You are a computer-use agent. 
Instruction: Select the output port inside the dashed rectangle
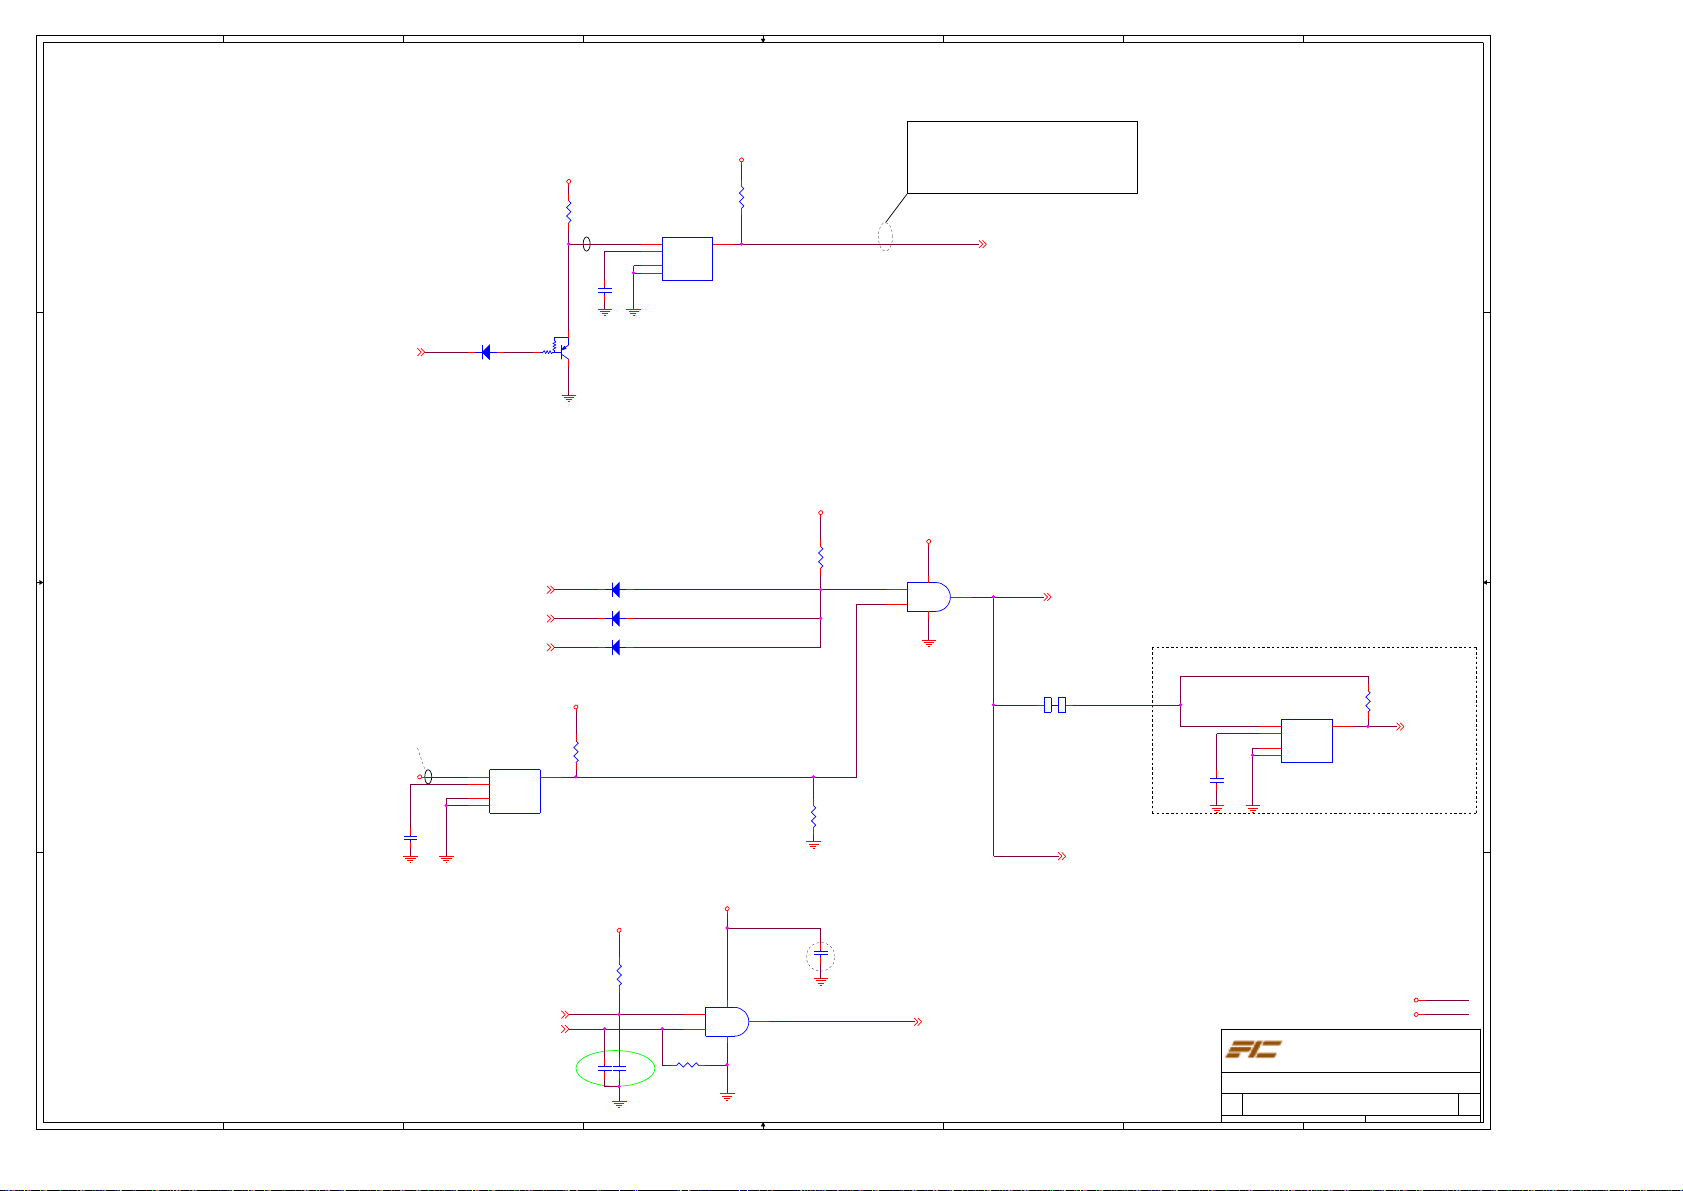[x=1401, y=727]
